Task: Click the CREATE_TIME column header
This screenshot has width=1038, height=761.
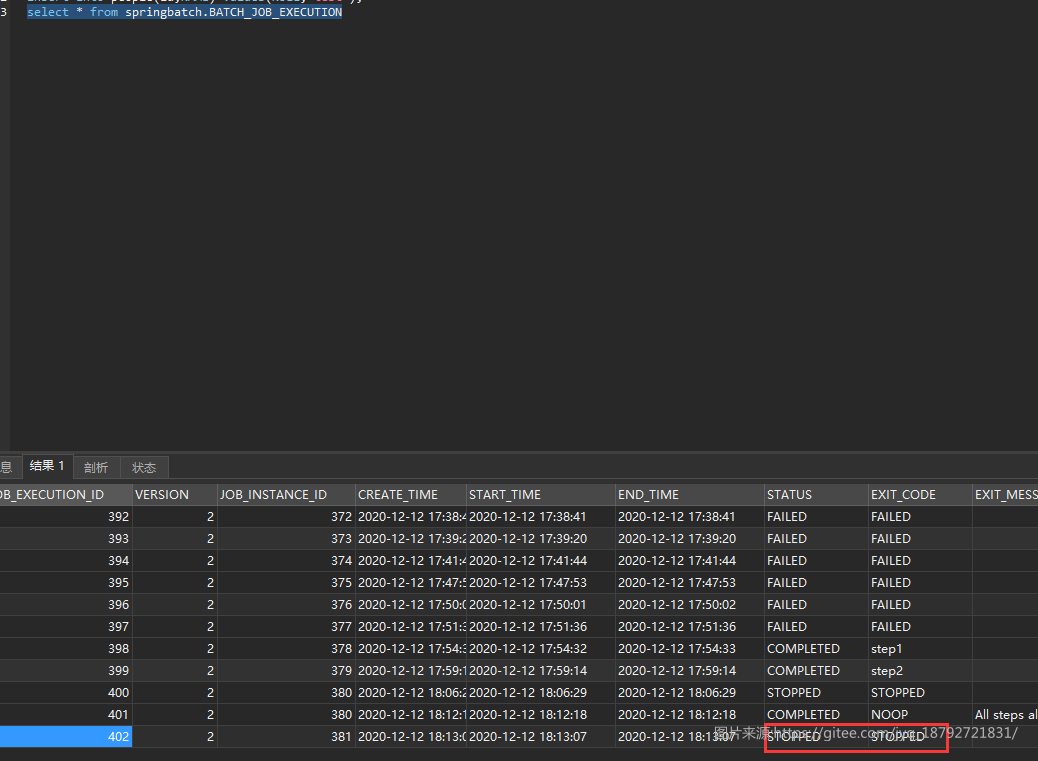Action: click(x=410, y=494)
